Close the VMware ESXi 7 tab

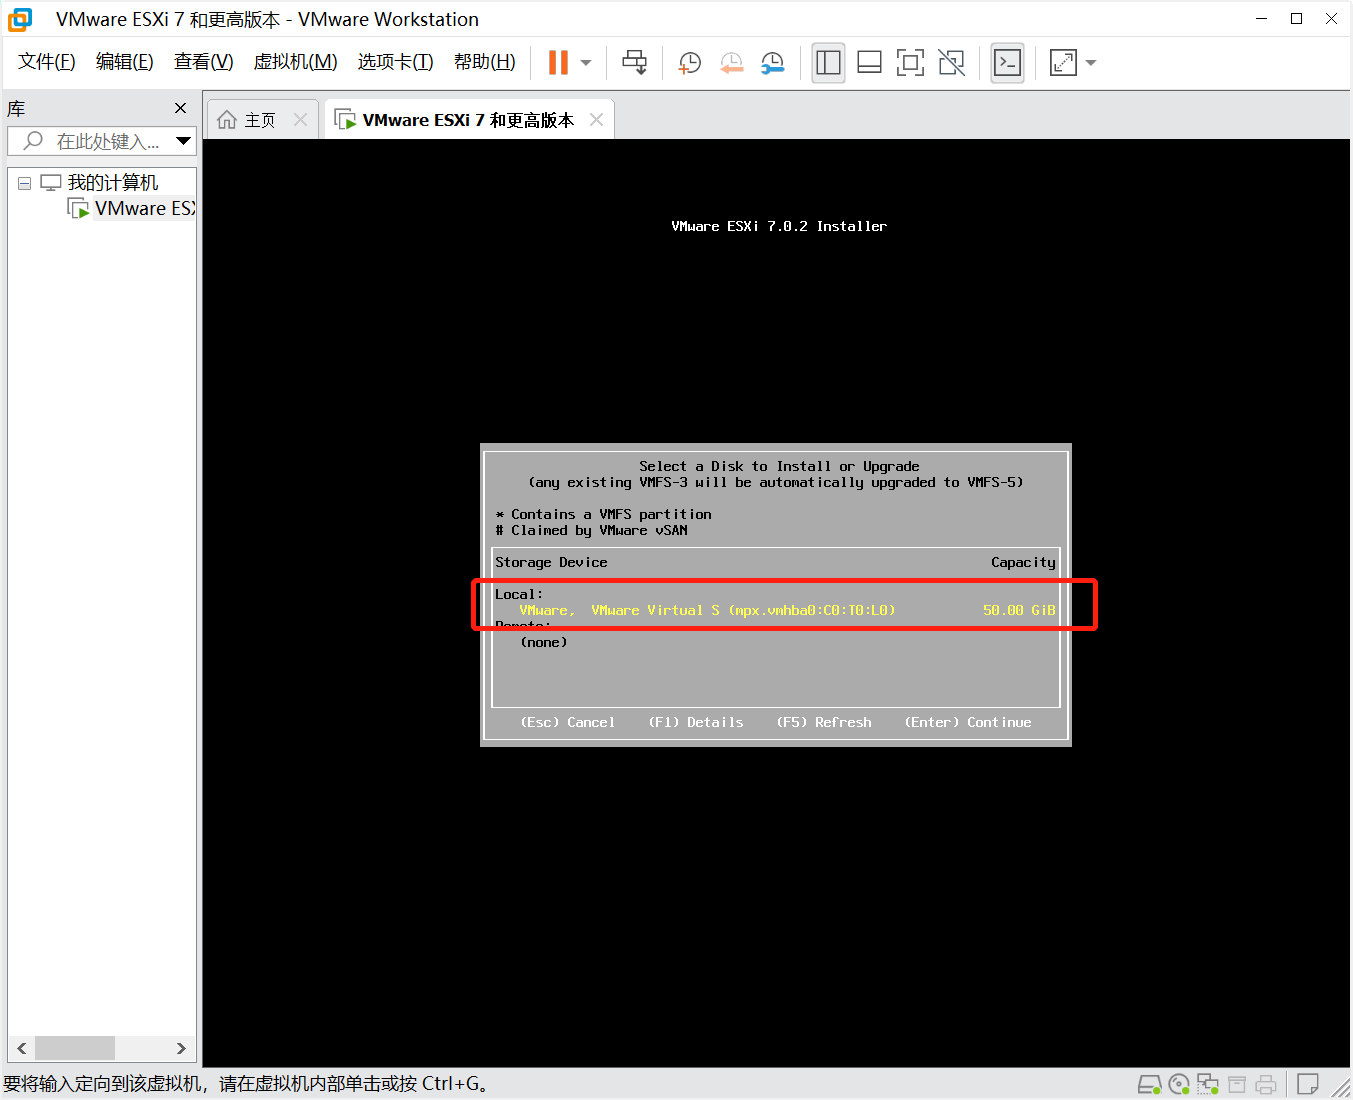point(597,120)
